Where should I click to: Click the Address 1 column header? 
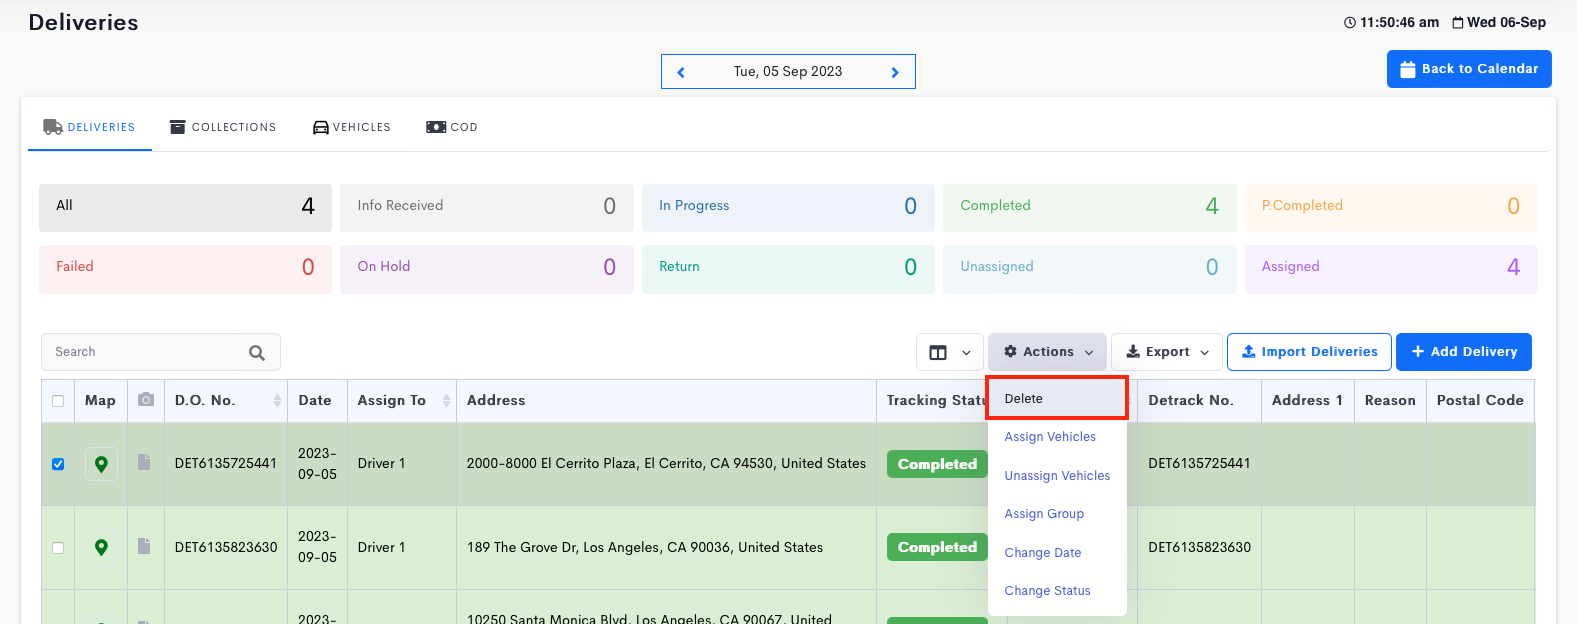tap(1307, 400)
